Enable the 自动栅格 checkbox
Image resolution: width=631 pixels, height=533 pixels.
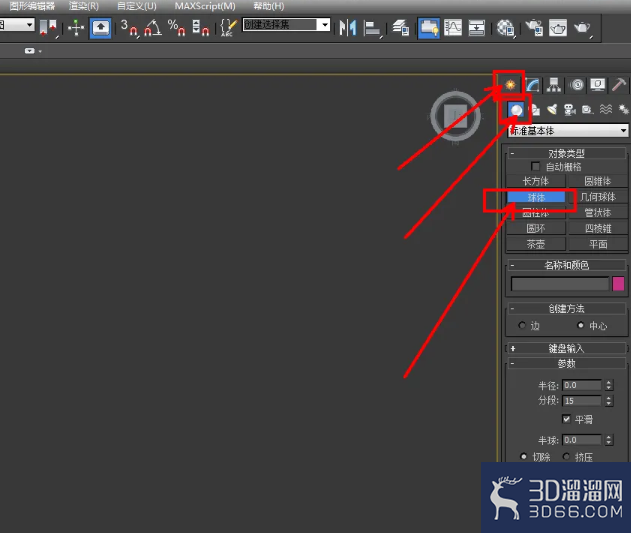pyautogui.click(x=535, y=166)
